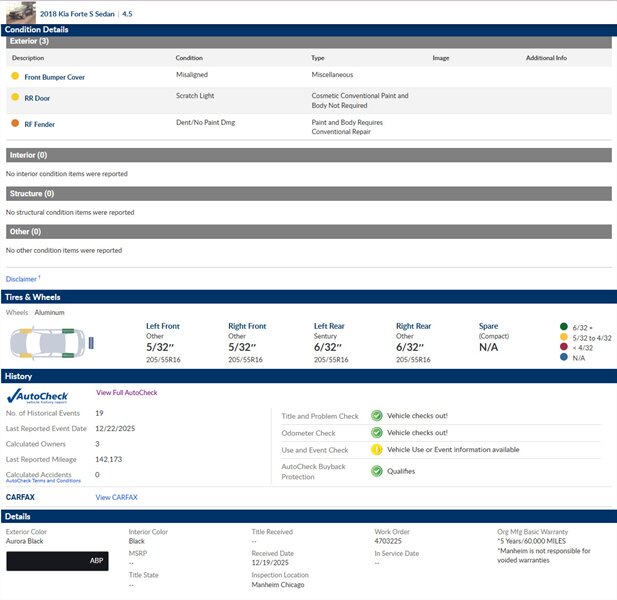The height and width of the screenshot is (600, 617).
Task: Expand the Interior (0) section header
Action: coord(308,155)
